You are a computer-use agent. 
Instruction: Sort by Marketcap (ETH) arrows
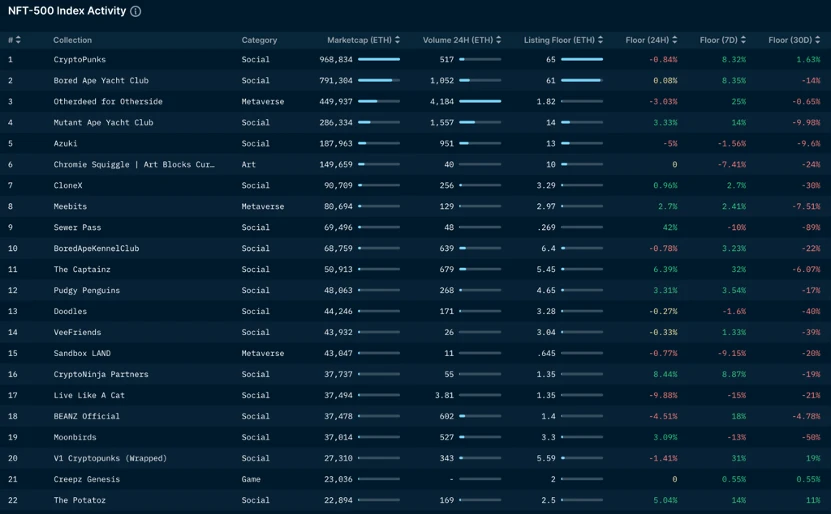click(x=397, y=40)
